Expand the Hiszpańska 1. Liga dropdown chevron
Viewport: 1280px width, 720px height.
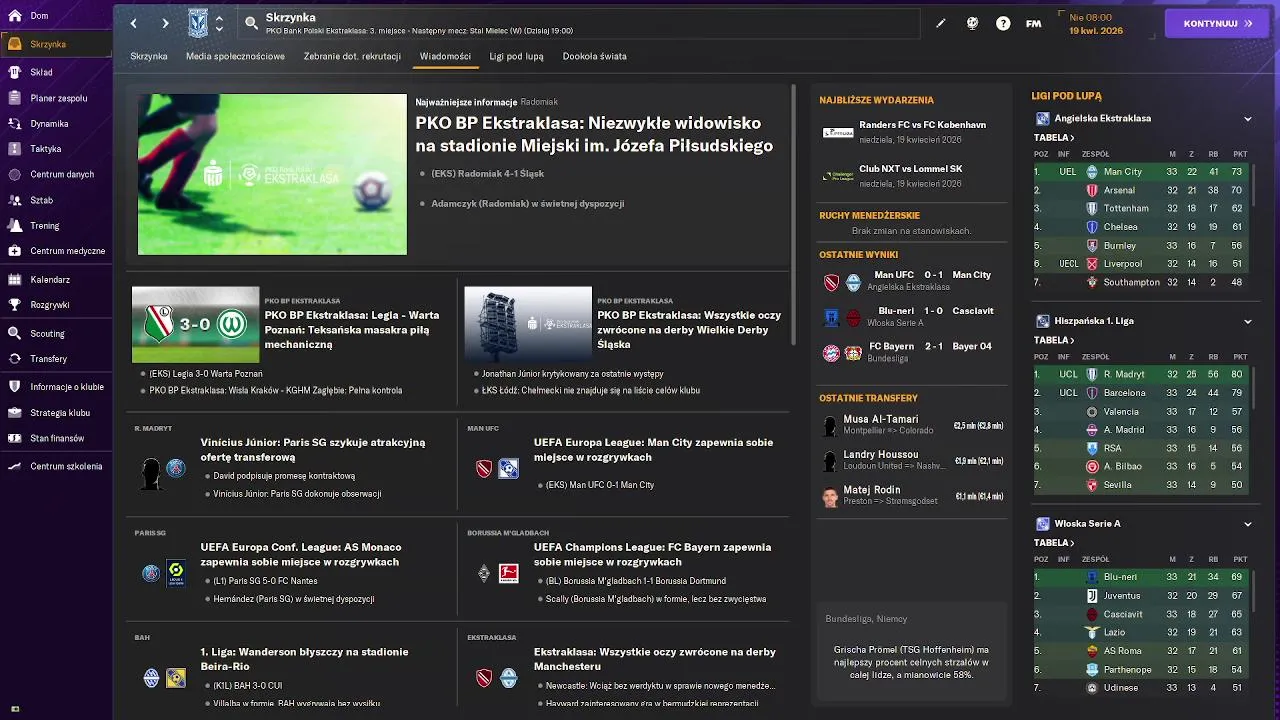[1248, 322]
